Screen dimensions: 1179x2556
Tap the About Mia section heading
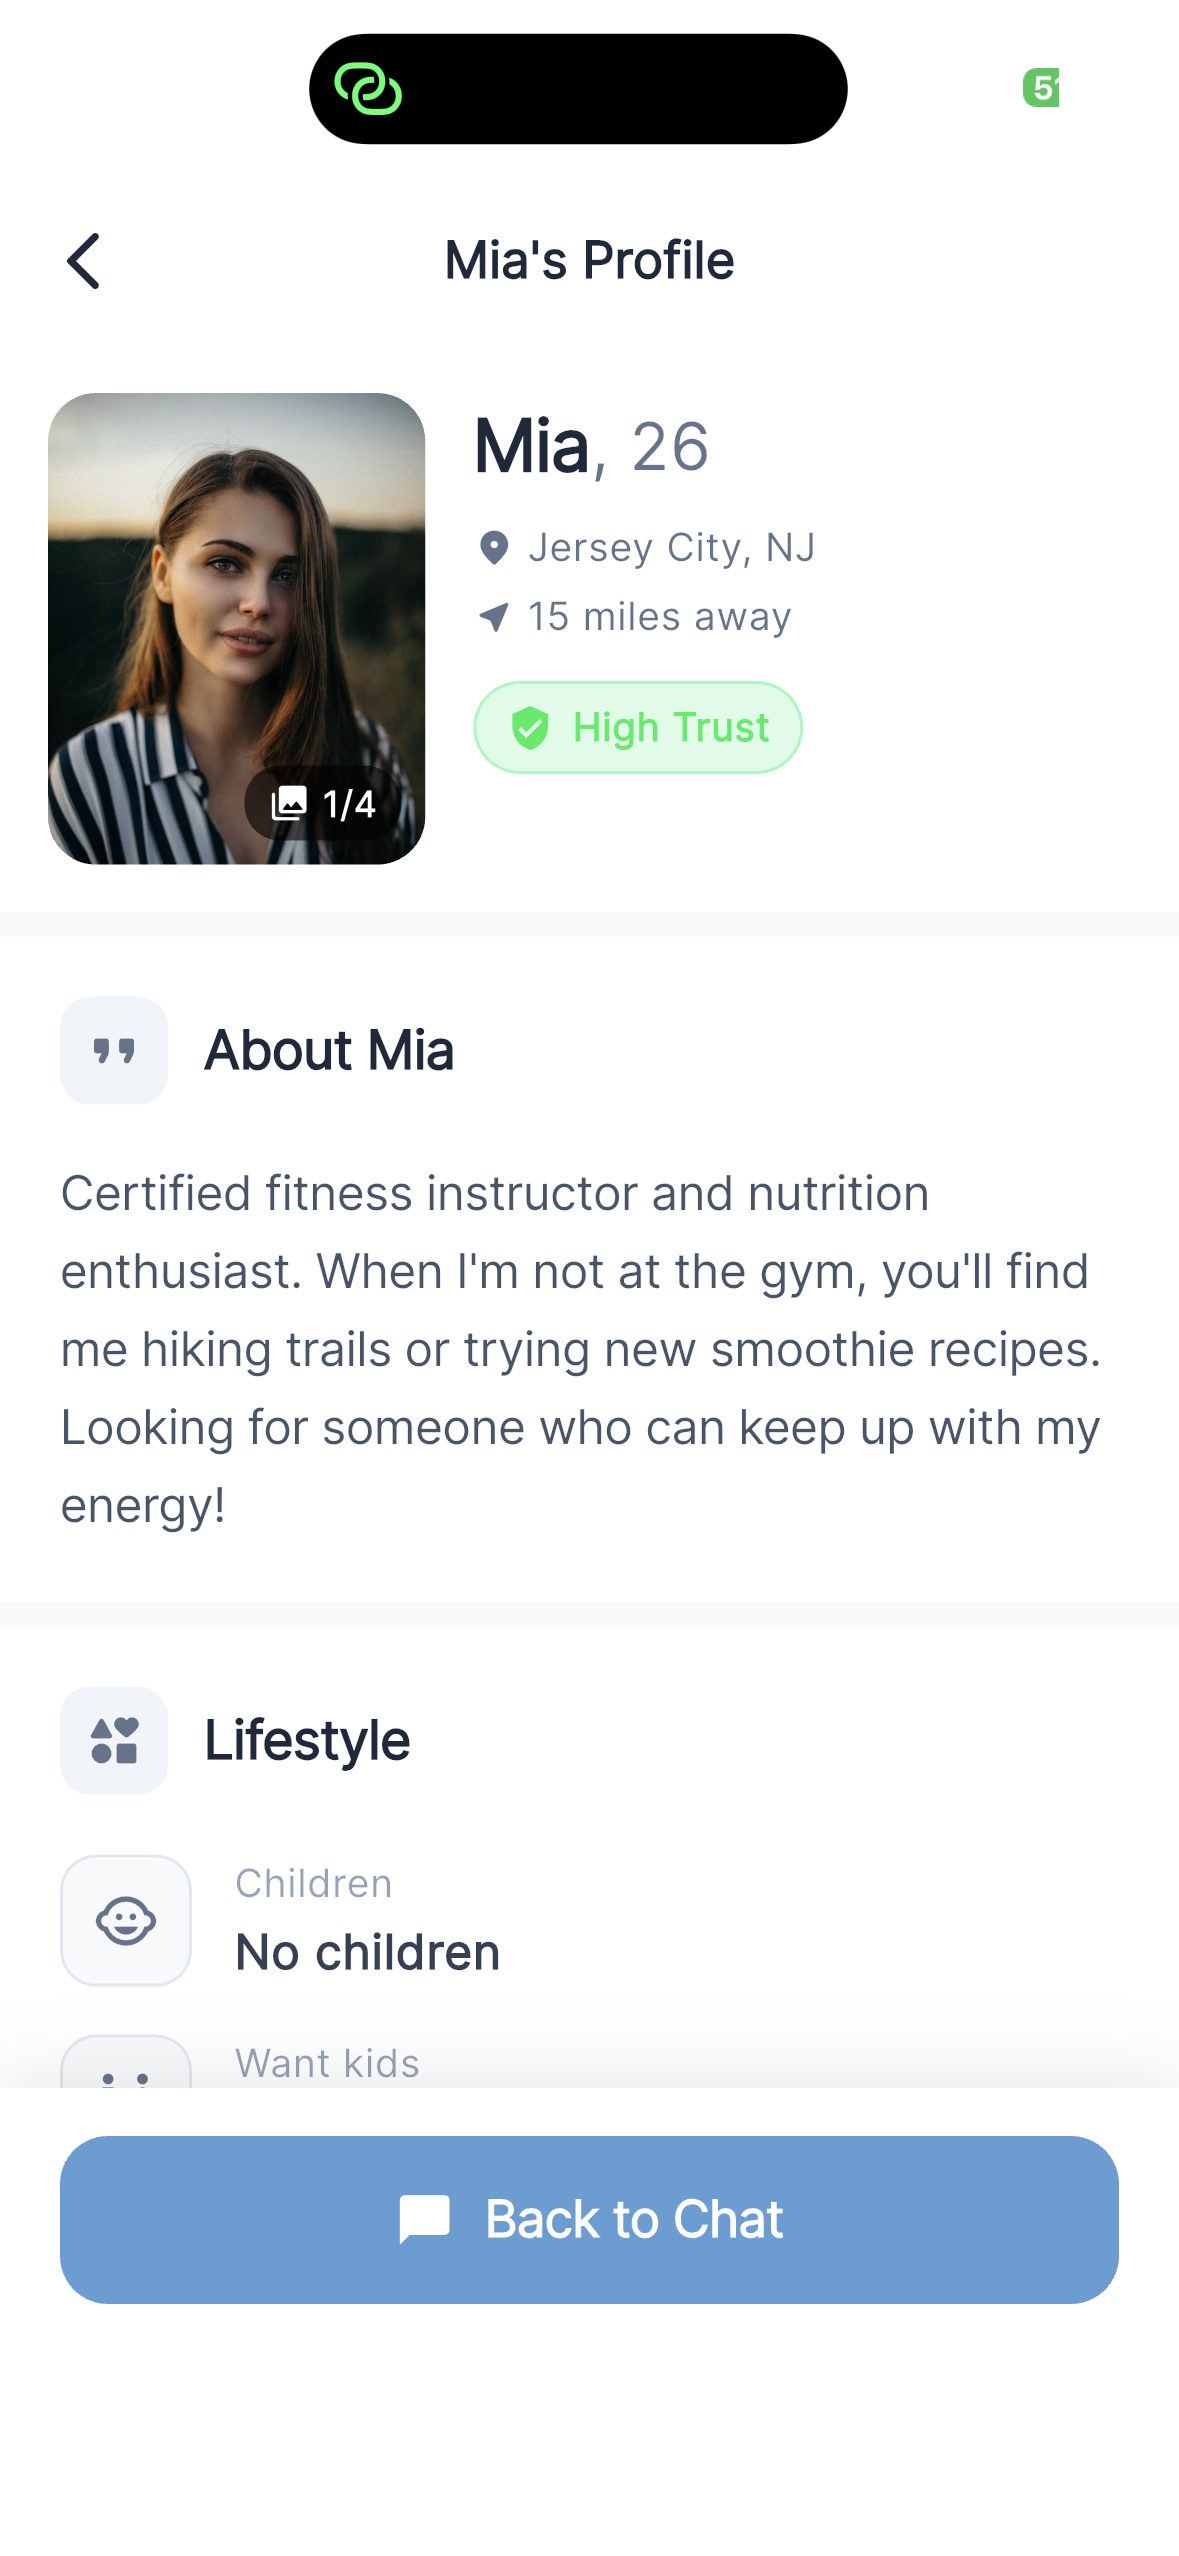click(329, 1051)
